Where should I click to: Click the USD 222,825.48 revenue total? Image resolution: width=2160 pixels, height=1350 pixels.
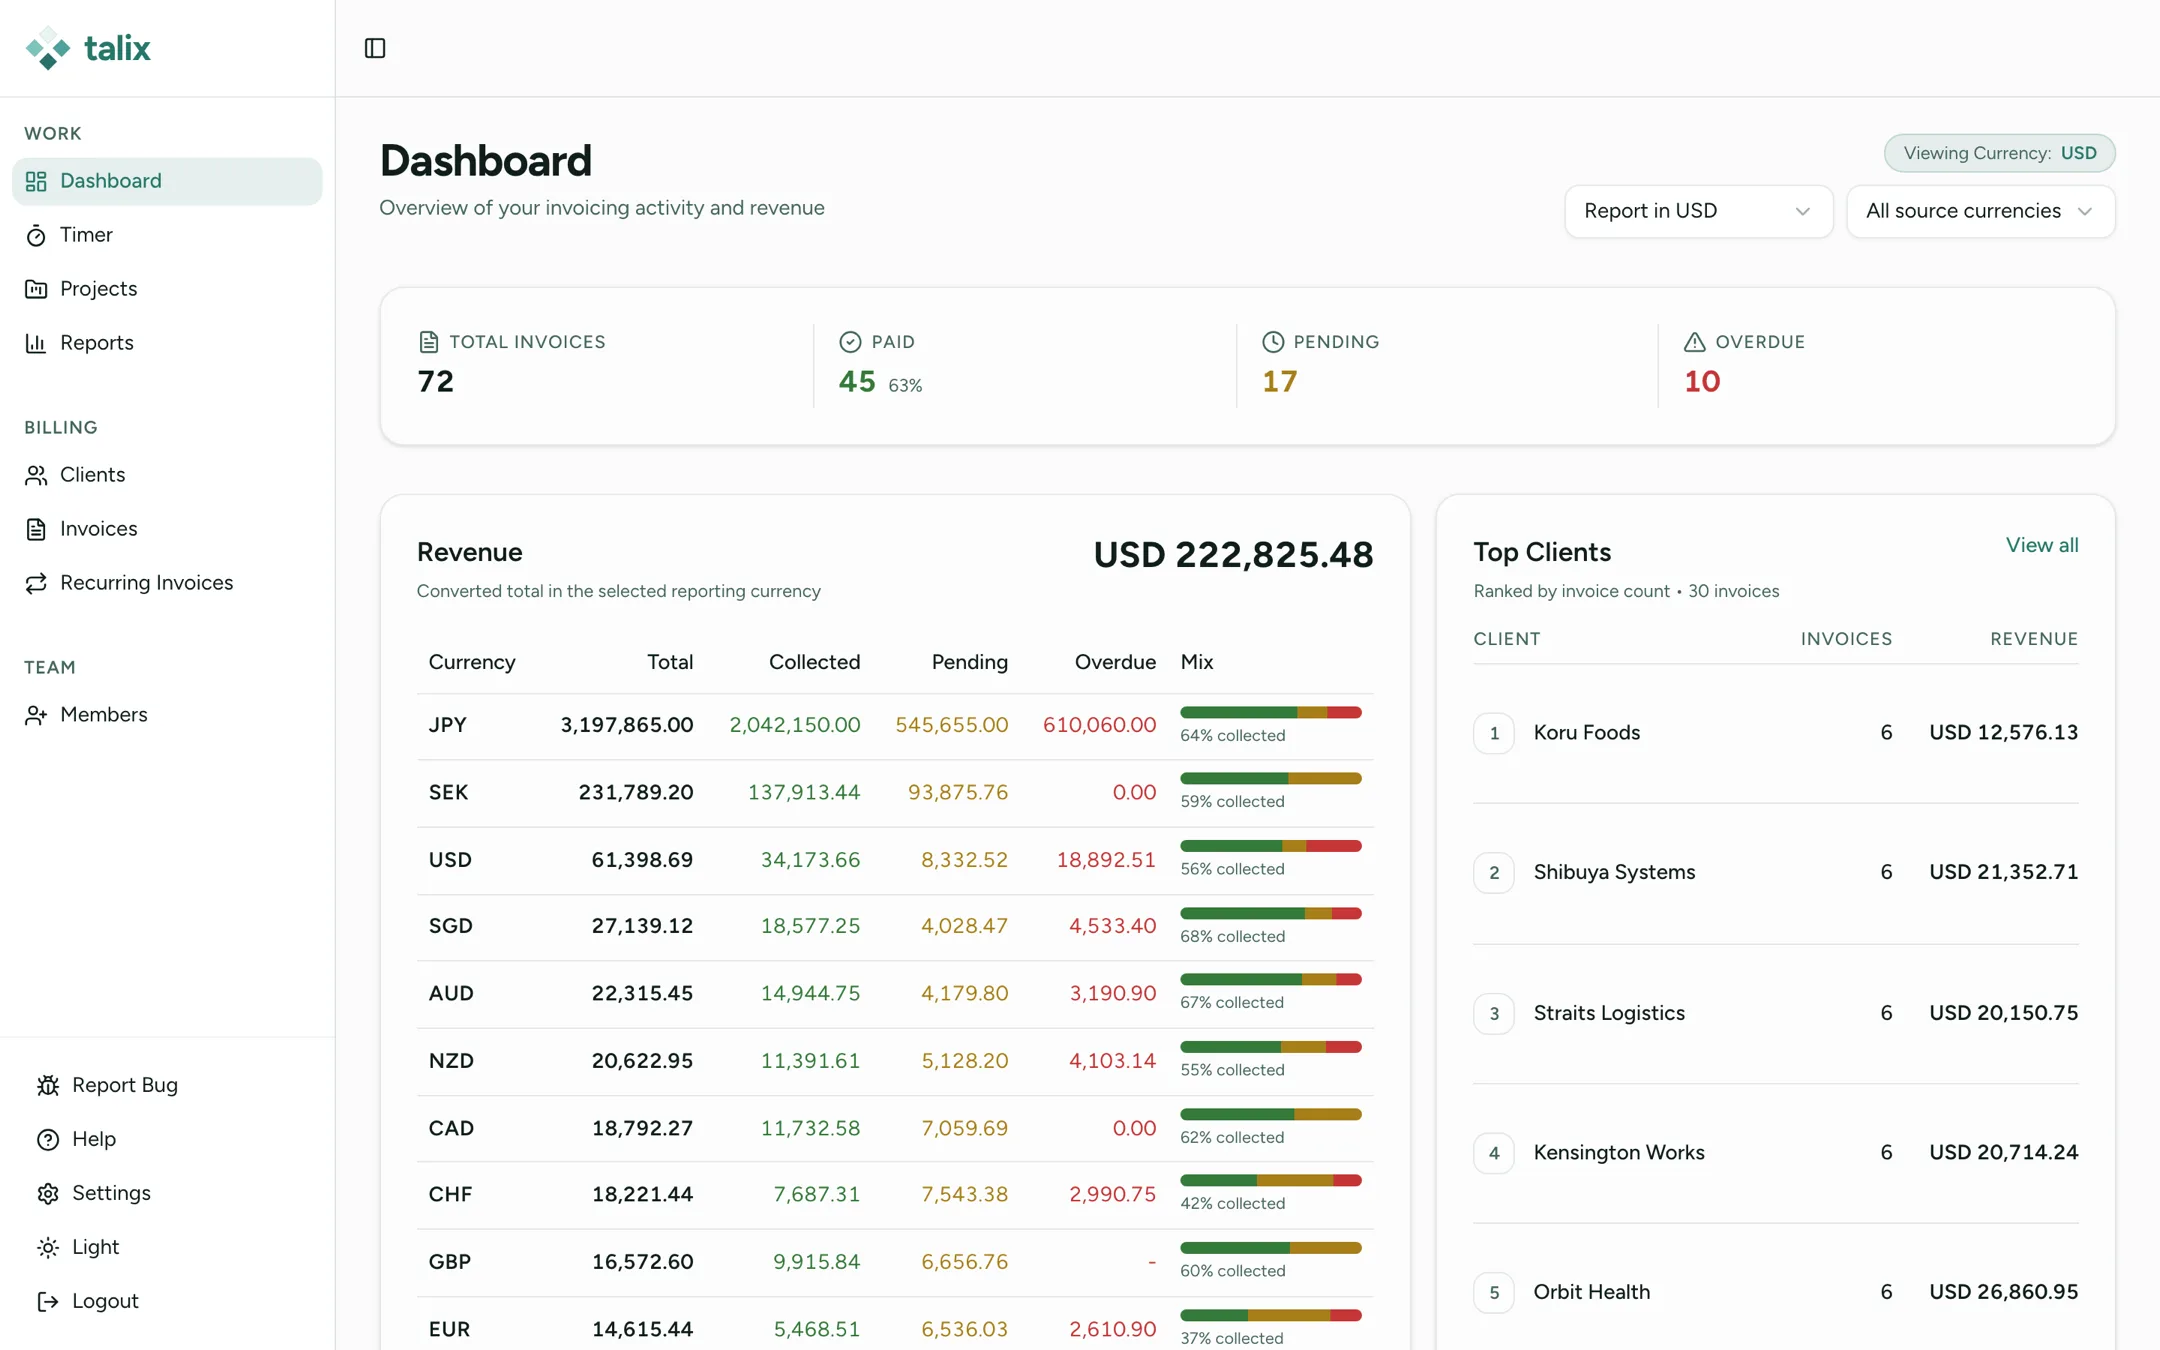point(1233,555)
